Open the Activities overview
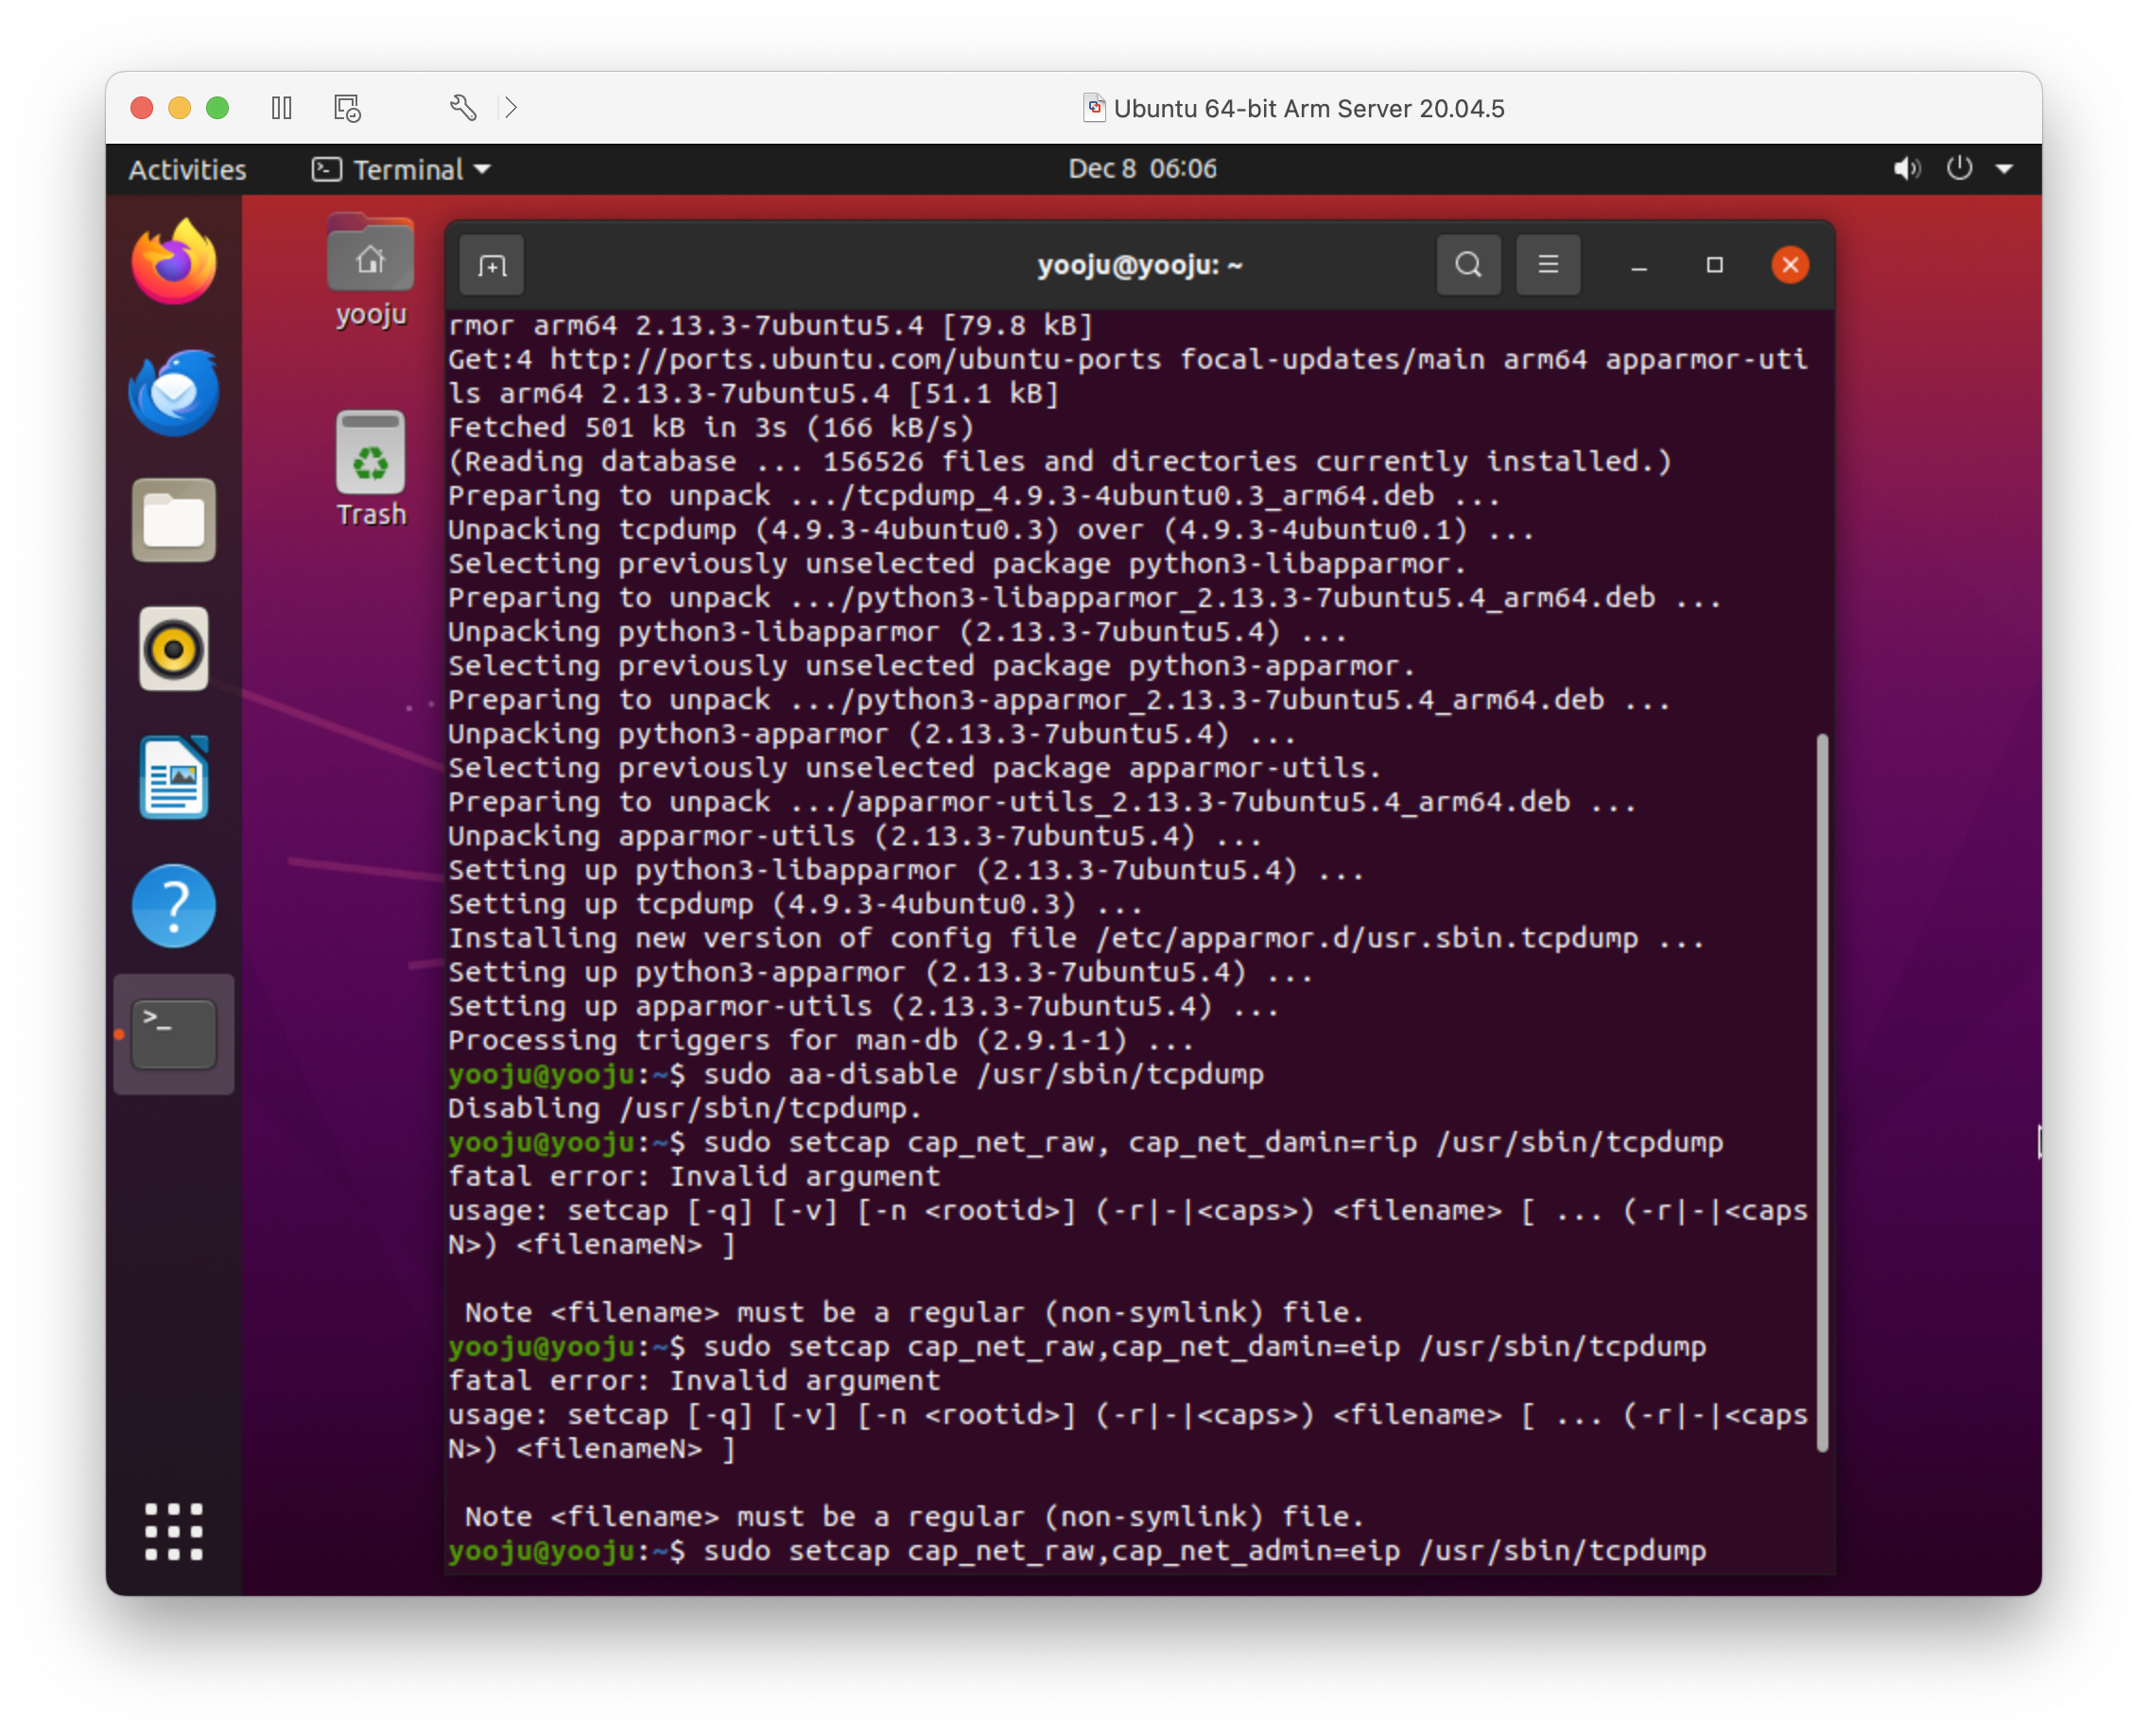2148x1736 pixels. 187,170
